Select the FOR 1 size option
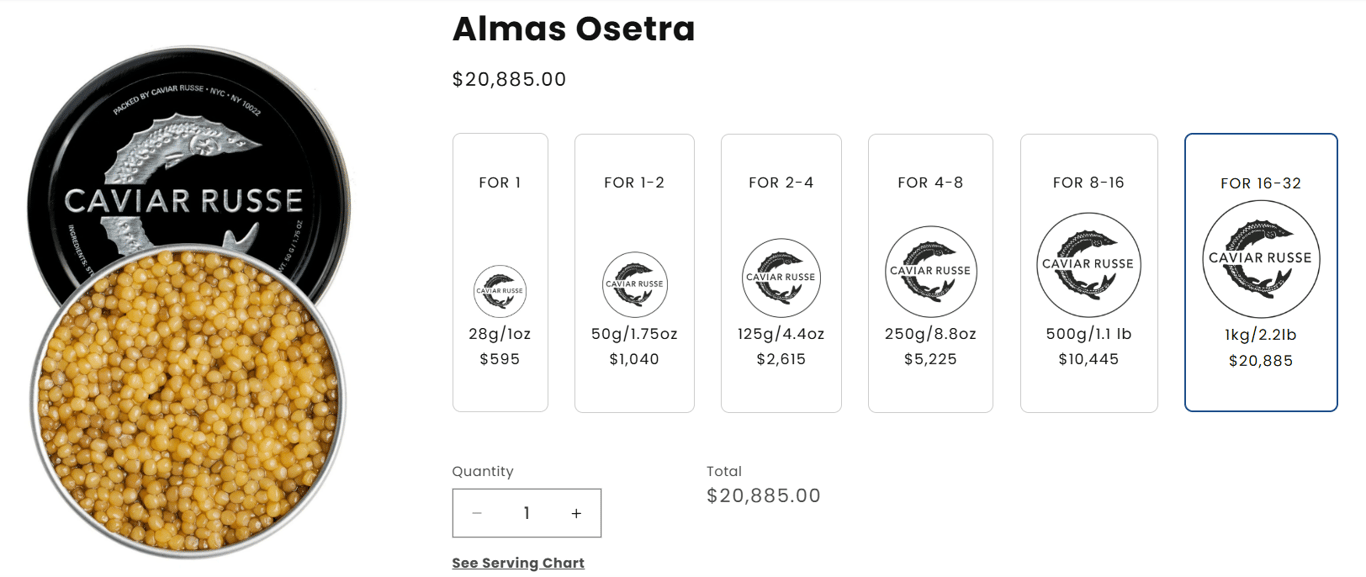1366x577 pixels. (x=500, y=182)
